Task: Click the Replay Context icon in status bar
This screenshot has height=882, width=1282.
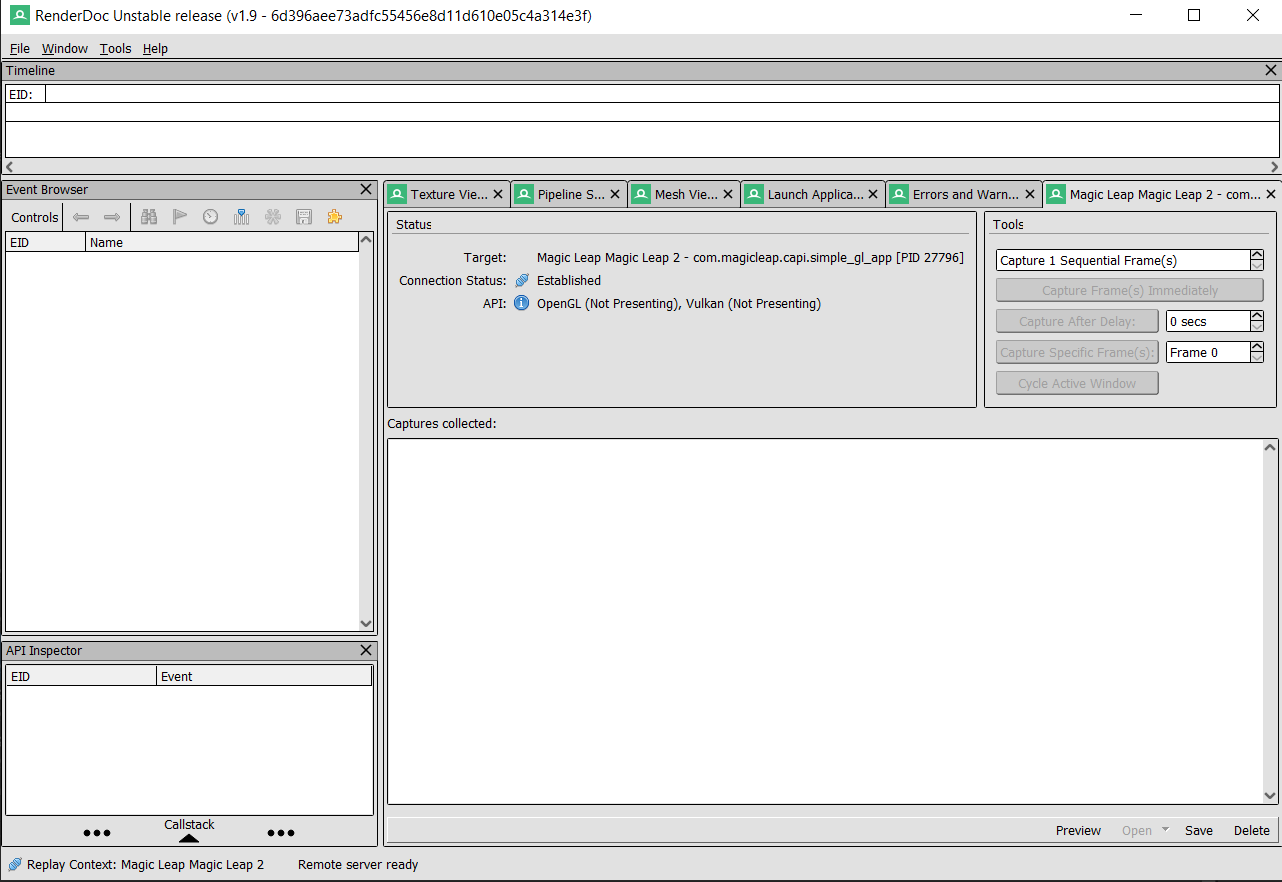Action: click(15, 864)
